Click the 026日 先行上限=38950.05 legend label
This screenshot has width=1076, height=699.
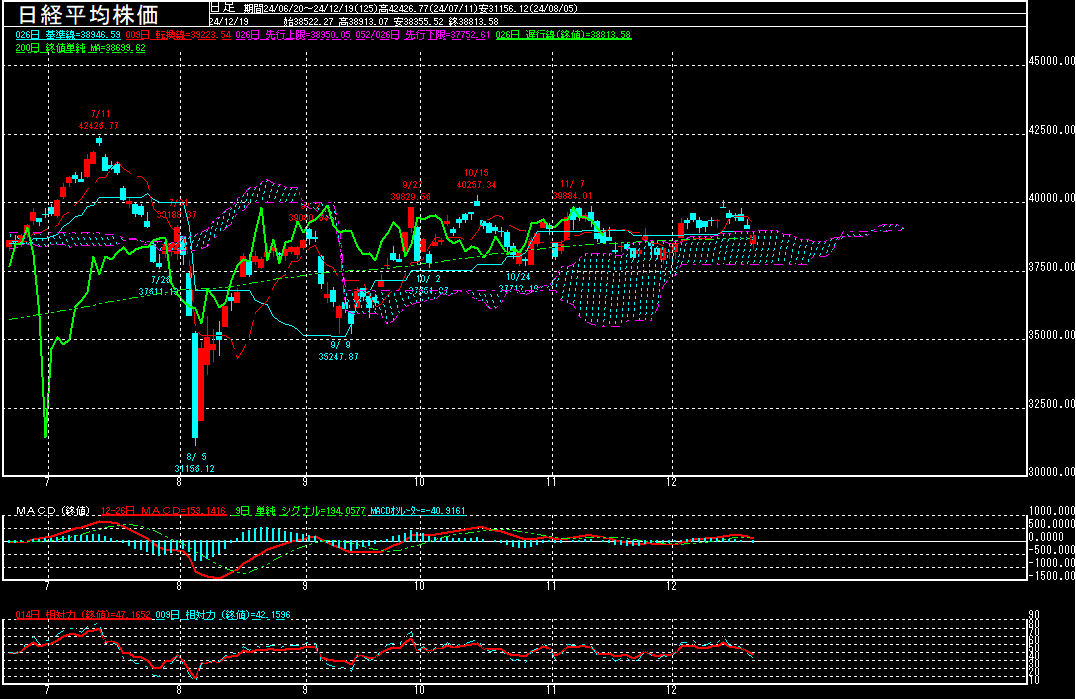pos(293,34)
